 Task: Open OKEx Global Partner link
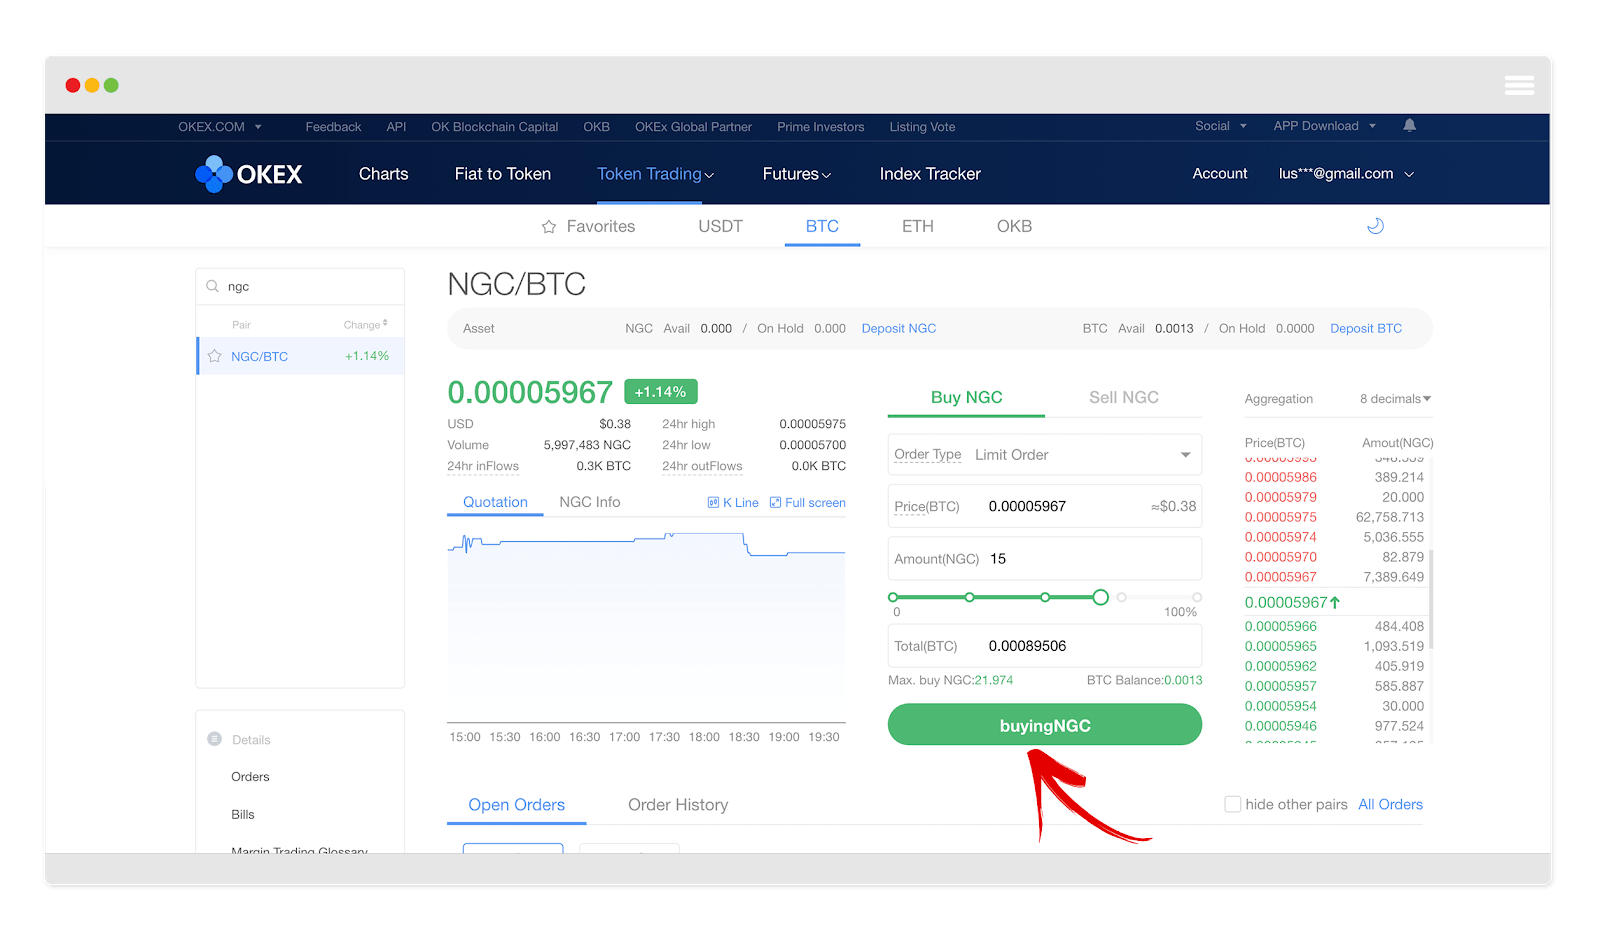[x=693, y=127]
